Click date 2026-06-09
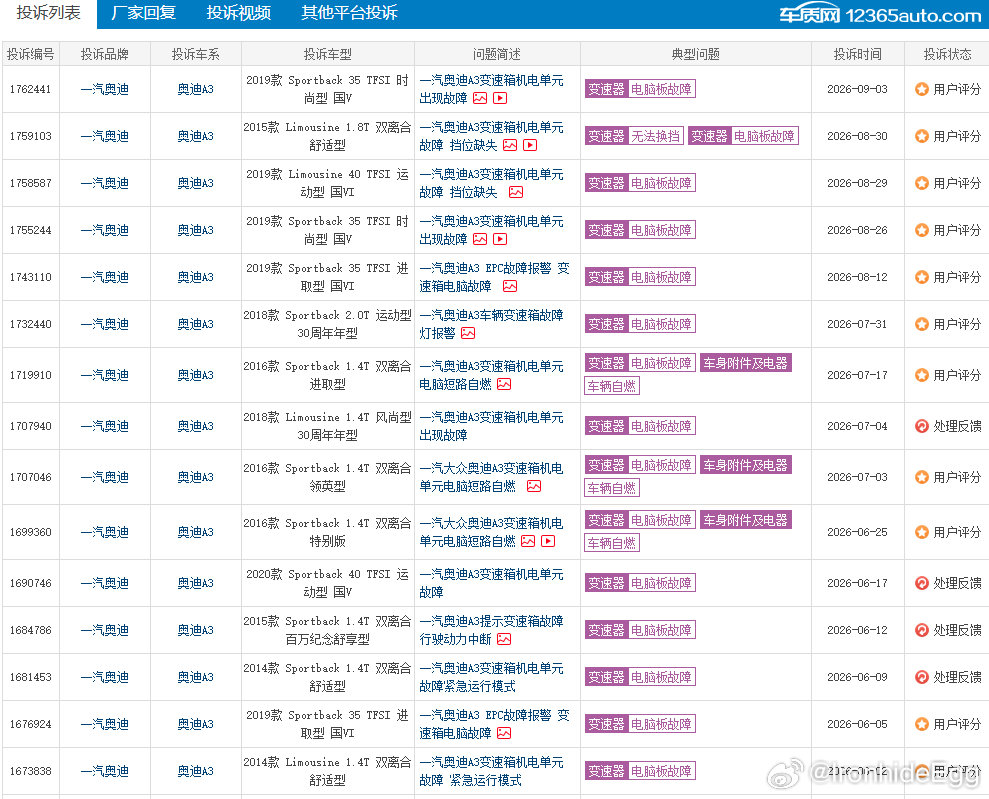Image resolution: width=989 pixels, height=799 pixels. click(x=857, y=677)
